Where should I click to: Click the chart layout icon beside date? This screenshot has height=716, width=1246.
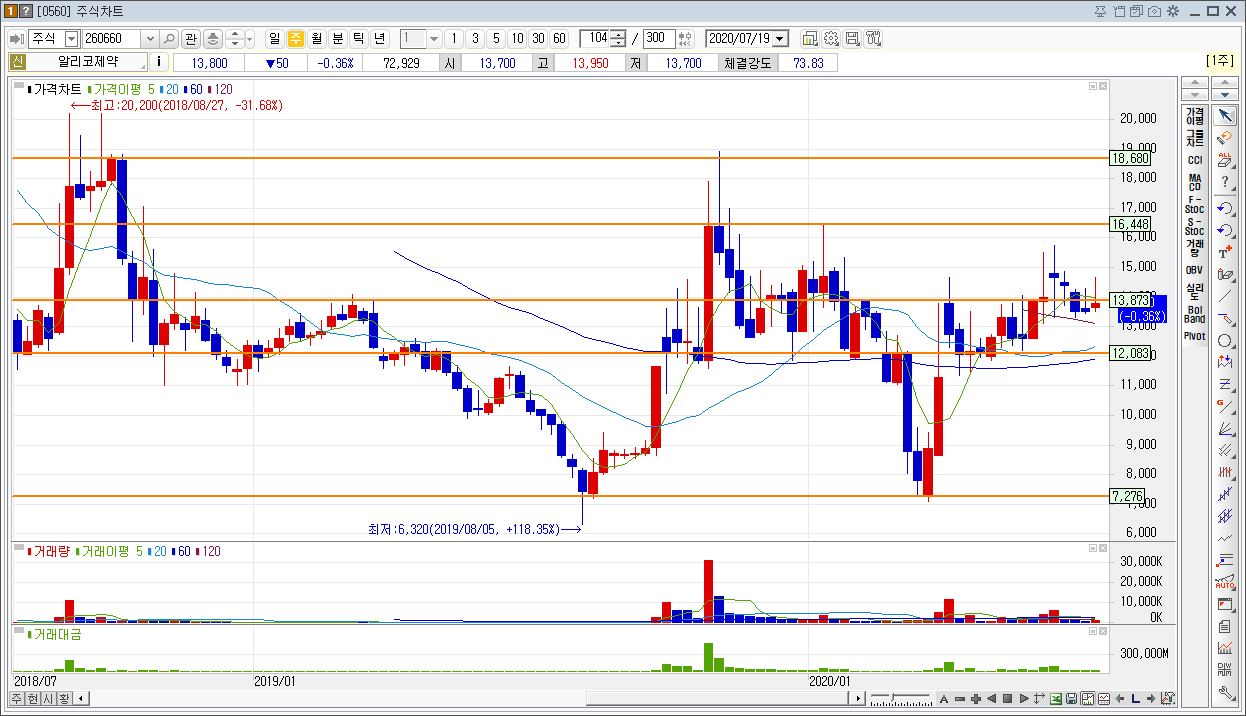[809, 39]
